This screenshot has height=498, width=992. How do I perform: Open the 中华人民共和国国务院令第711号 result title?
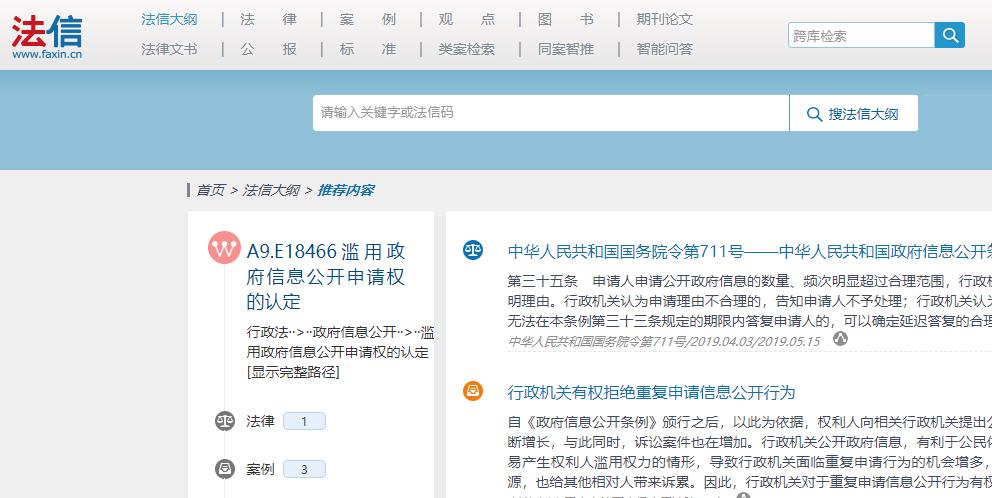pyautogui.click(x=749, y=251)
